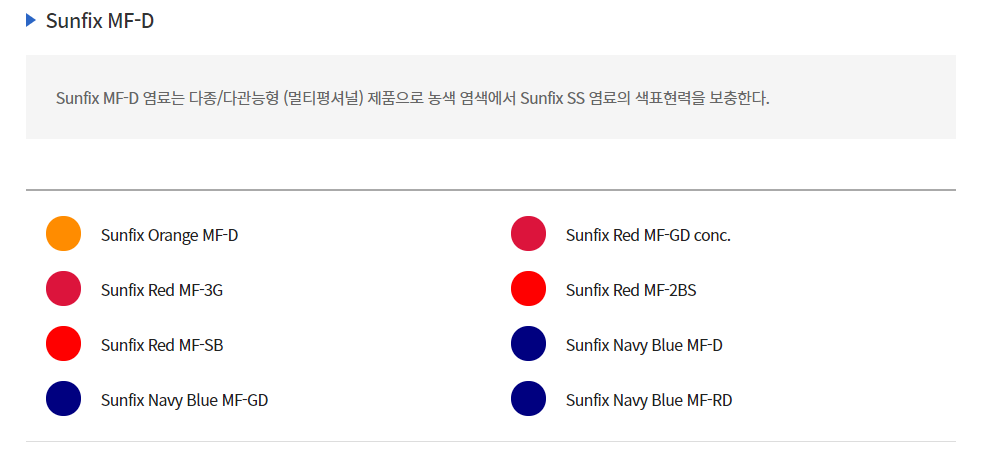Open the Sunfix Orange MF-D product name
Screen dimensions: 982x463
[x=170, y=236]
